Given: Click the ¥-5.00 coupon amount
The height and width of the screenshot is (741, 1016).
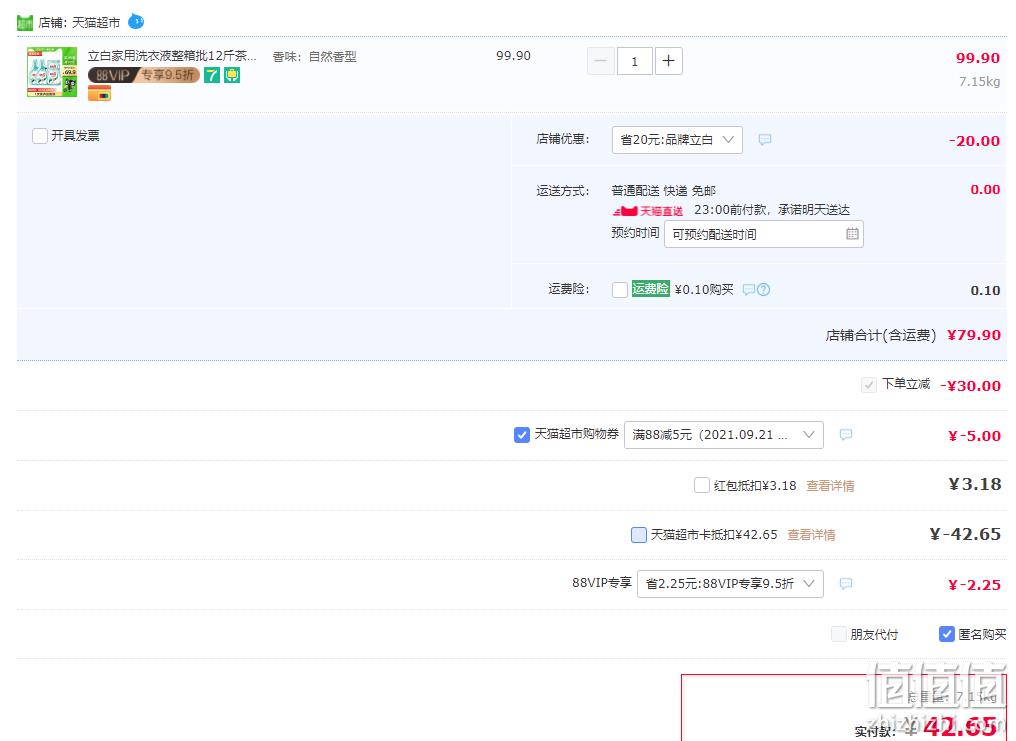Looking at the screenshot, I should pyautogui.click(x=975, y=436).
